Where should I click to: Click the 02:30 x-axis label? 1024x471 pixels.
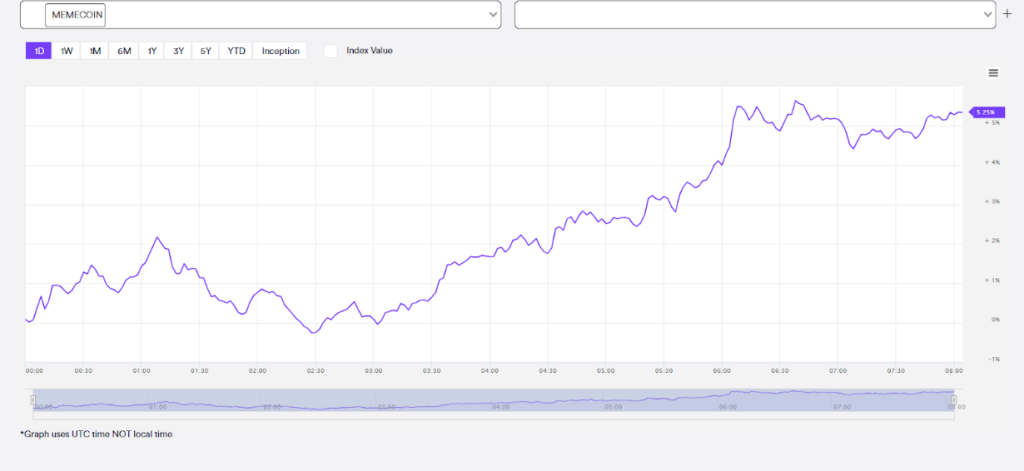coord(315,370)
